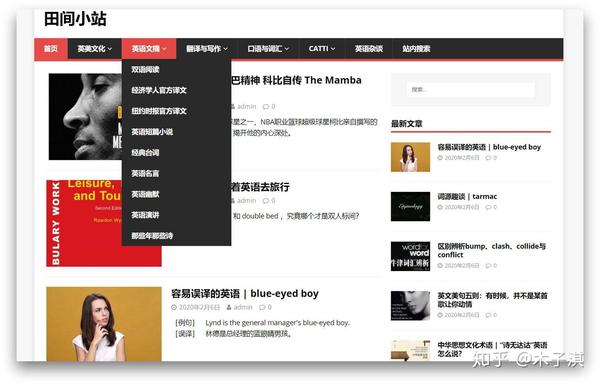600x385 pixels.
Task: Click comment icon under sidebar 英文美句
Action: click(488, 315)
